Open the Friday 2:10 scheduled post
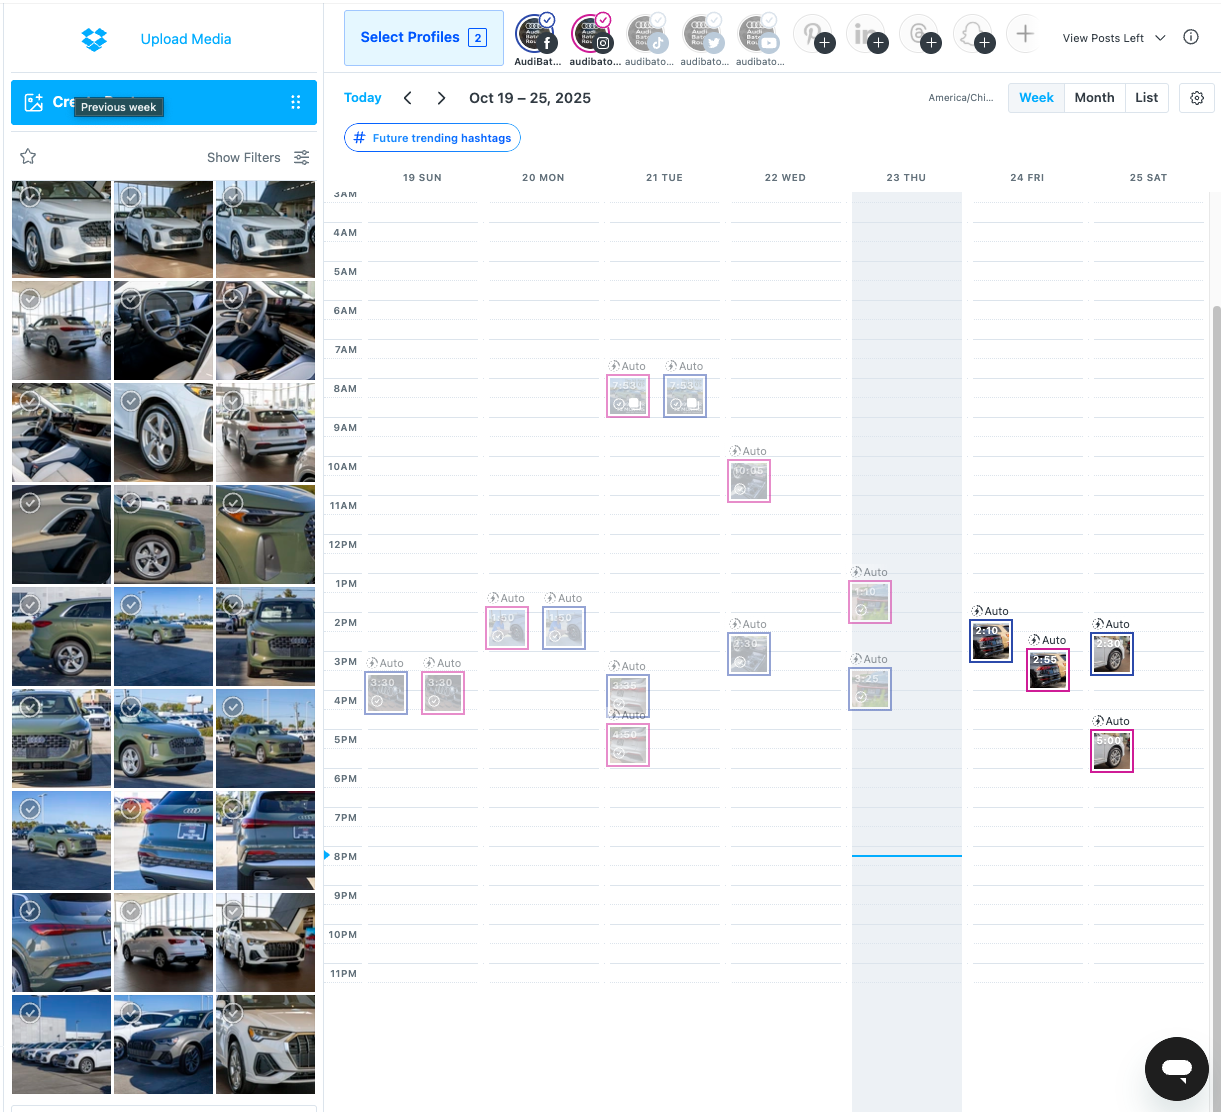Image resolution: width=1221 pixels, height=1112 pixels. click(x=991, y=641)
